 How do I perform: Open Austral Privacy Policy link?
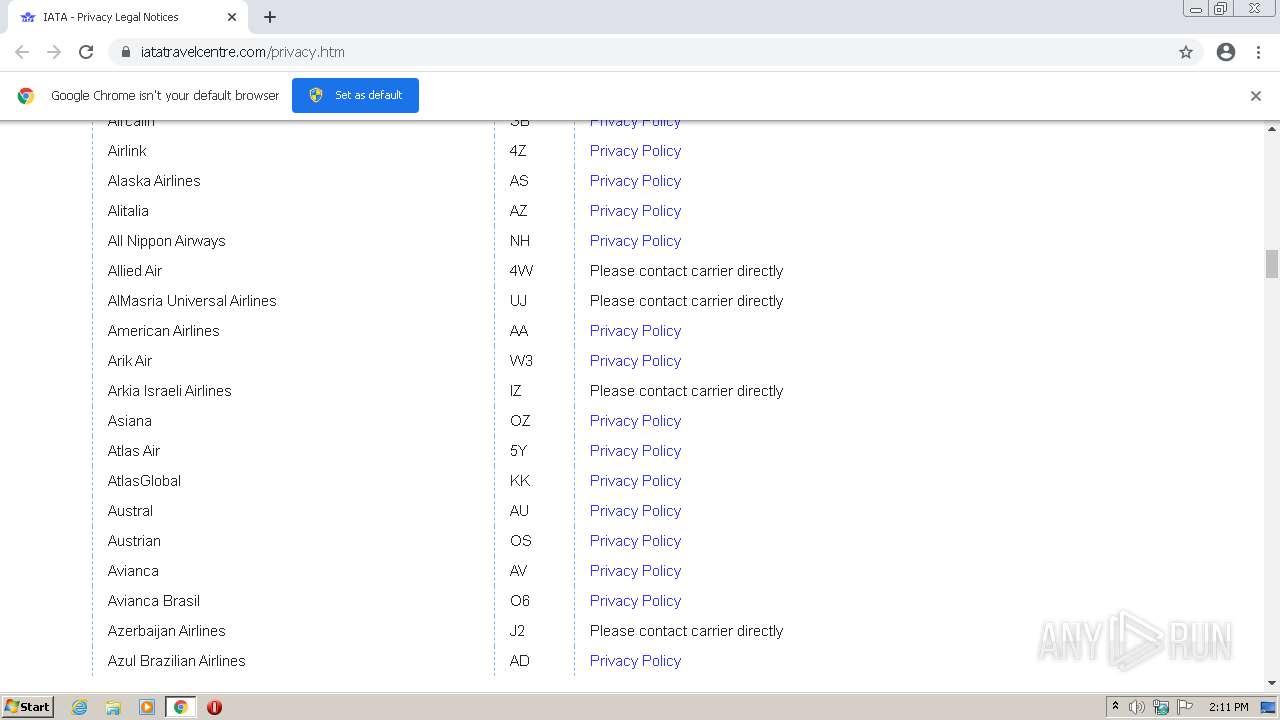[635, 511]
